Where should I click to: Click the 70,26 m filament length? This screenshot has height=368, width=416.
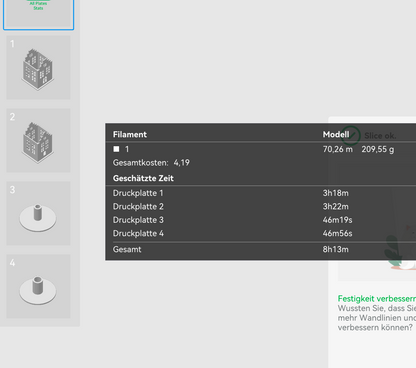click(x=337, y=149)
